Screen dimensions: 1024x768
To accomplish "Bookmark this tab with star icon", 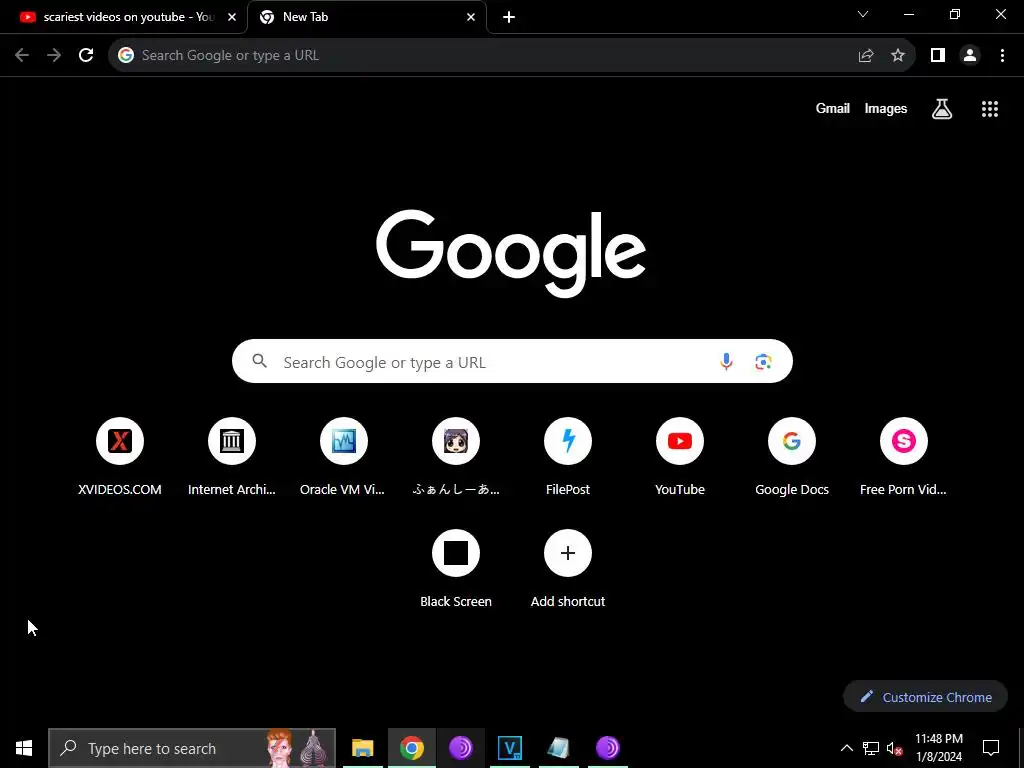I will (898, 56).
